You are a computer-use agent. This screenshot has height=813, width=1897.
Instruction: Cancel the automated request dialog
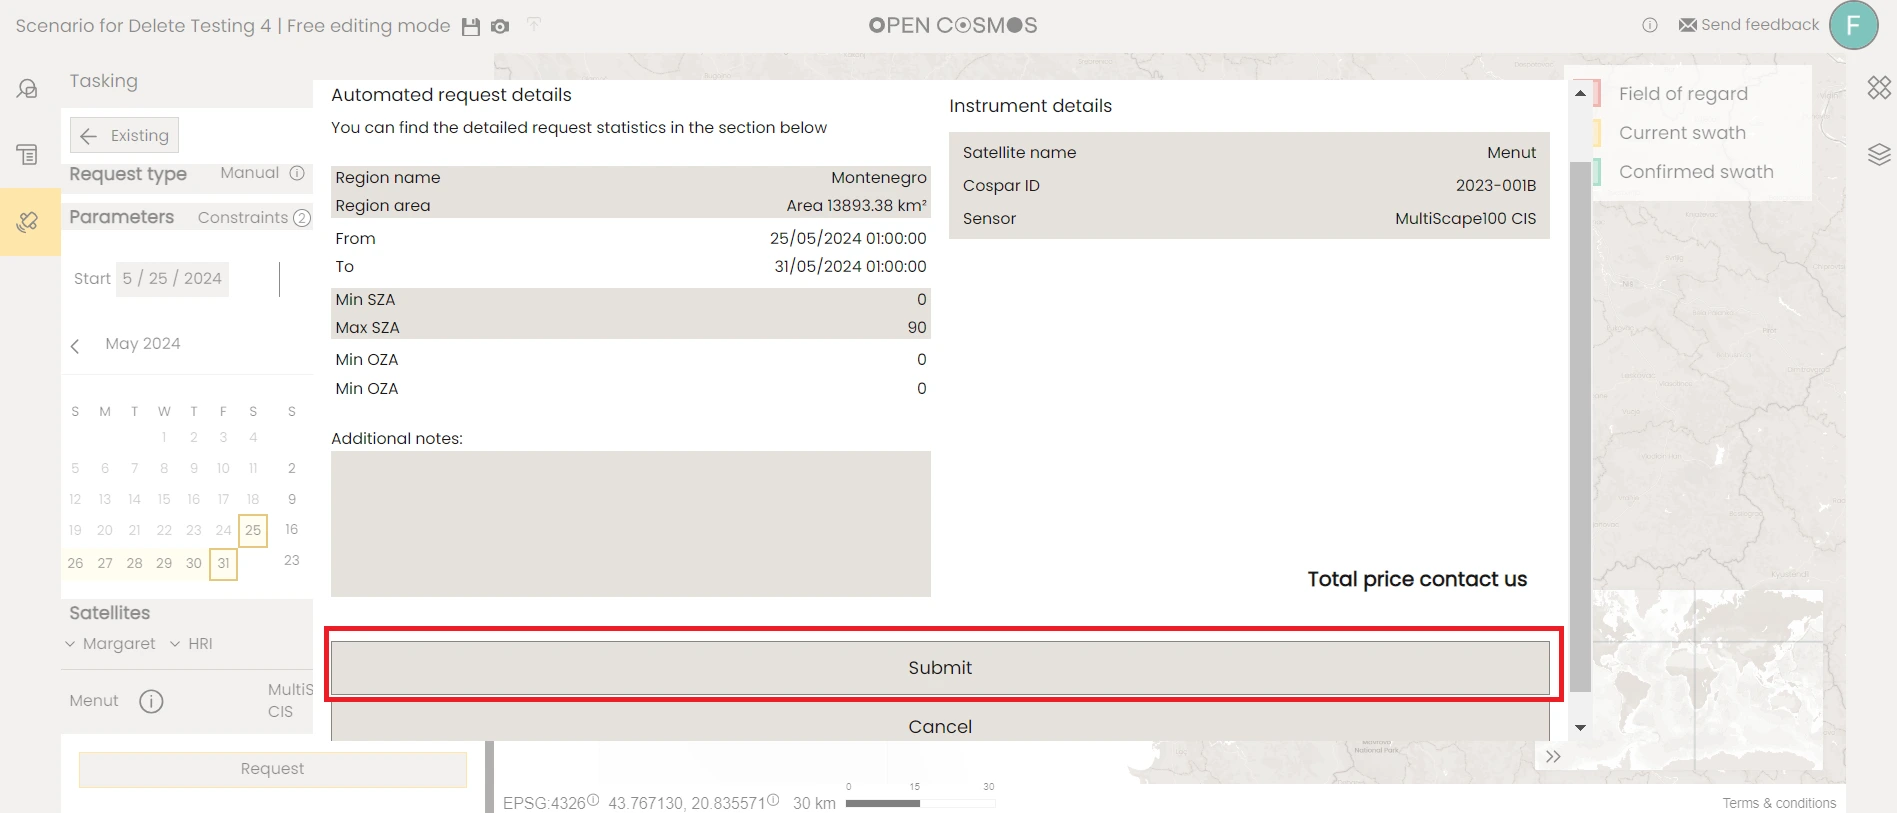point(939,725)
